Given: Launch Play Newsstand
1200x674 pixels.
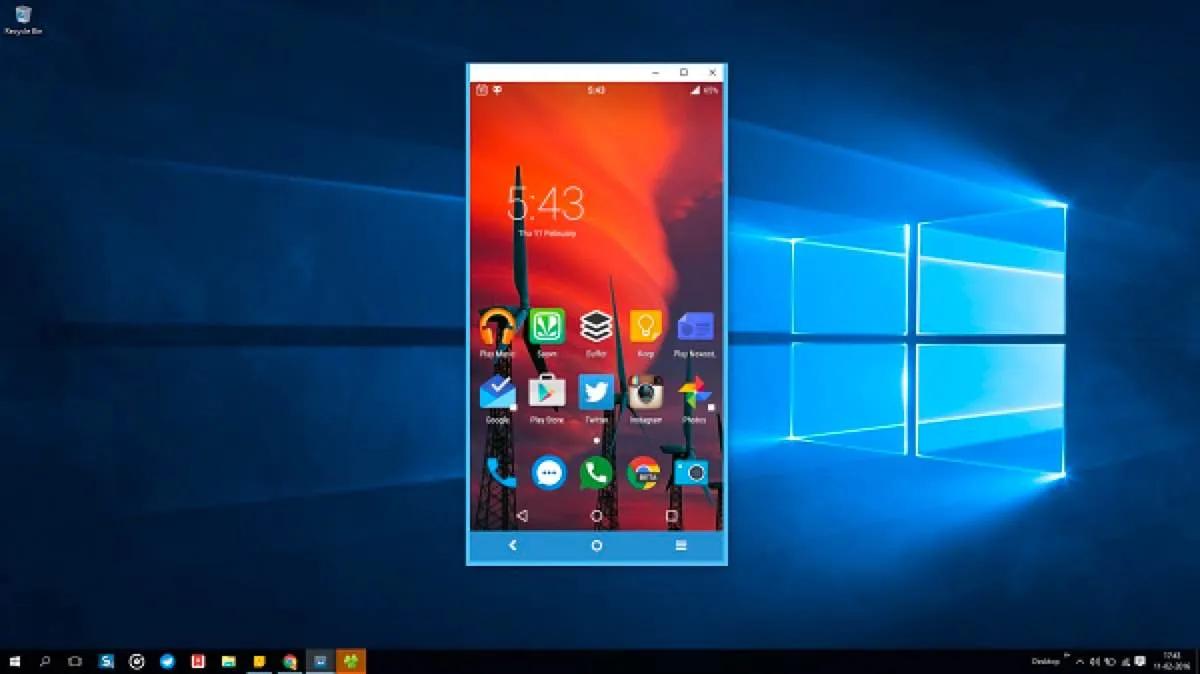Looking at the screenshot, I should tap(694, 327).
